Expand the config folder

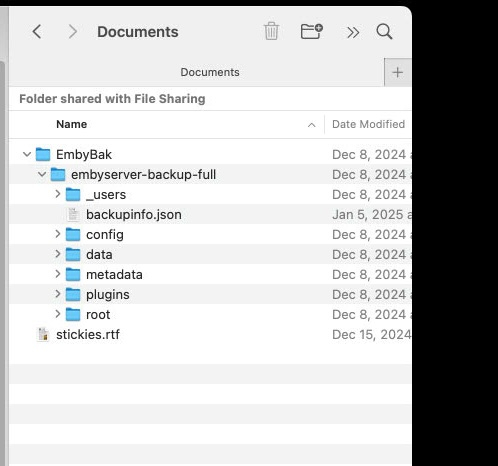(58, 234)
